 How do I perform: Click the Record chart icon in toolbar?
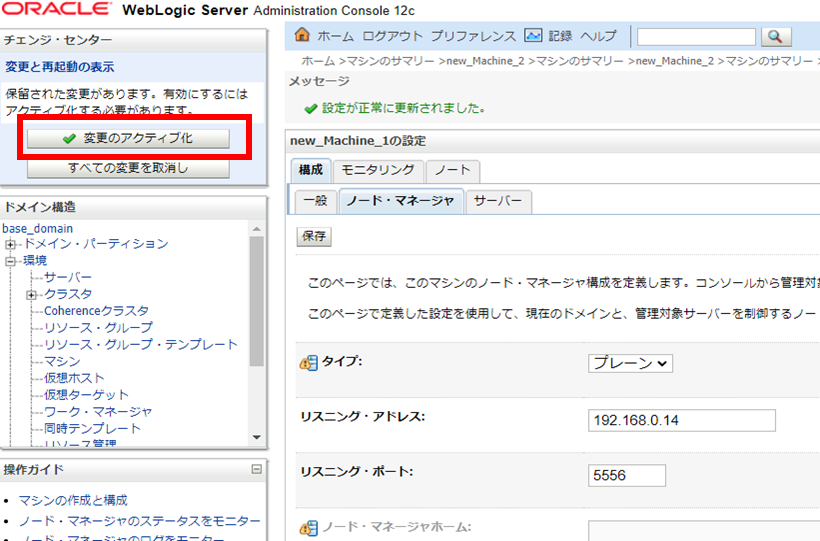pyautogui.click(x=533, y=36)
